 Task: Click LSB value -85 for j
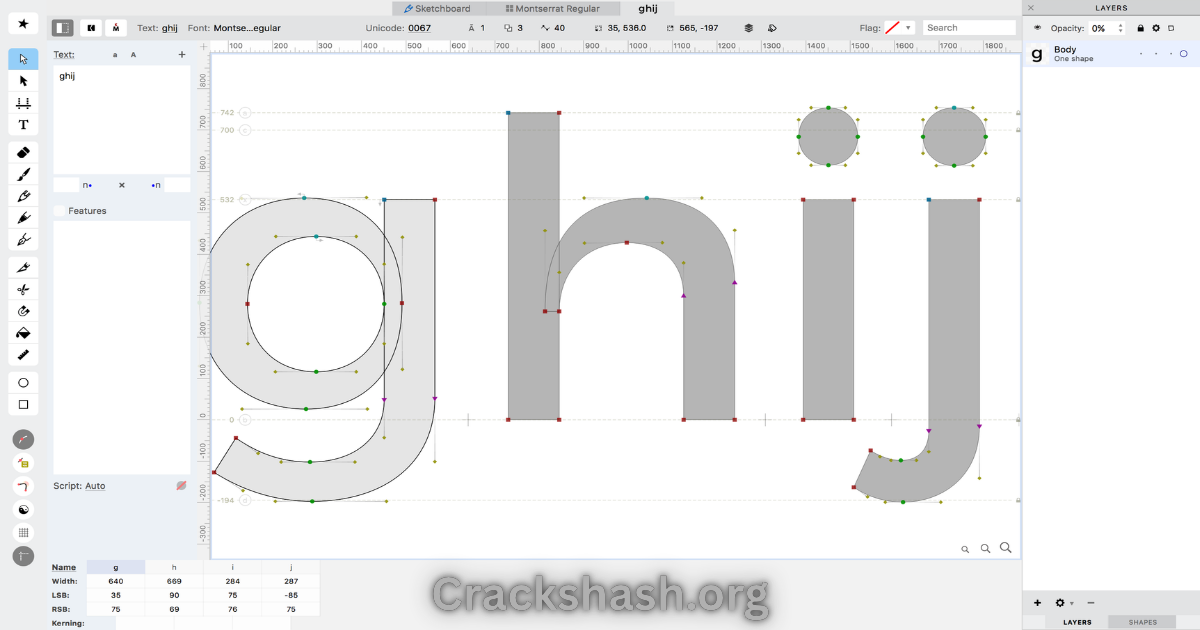tap(291, 595)
